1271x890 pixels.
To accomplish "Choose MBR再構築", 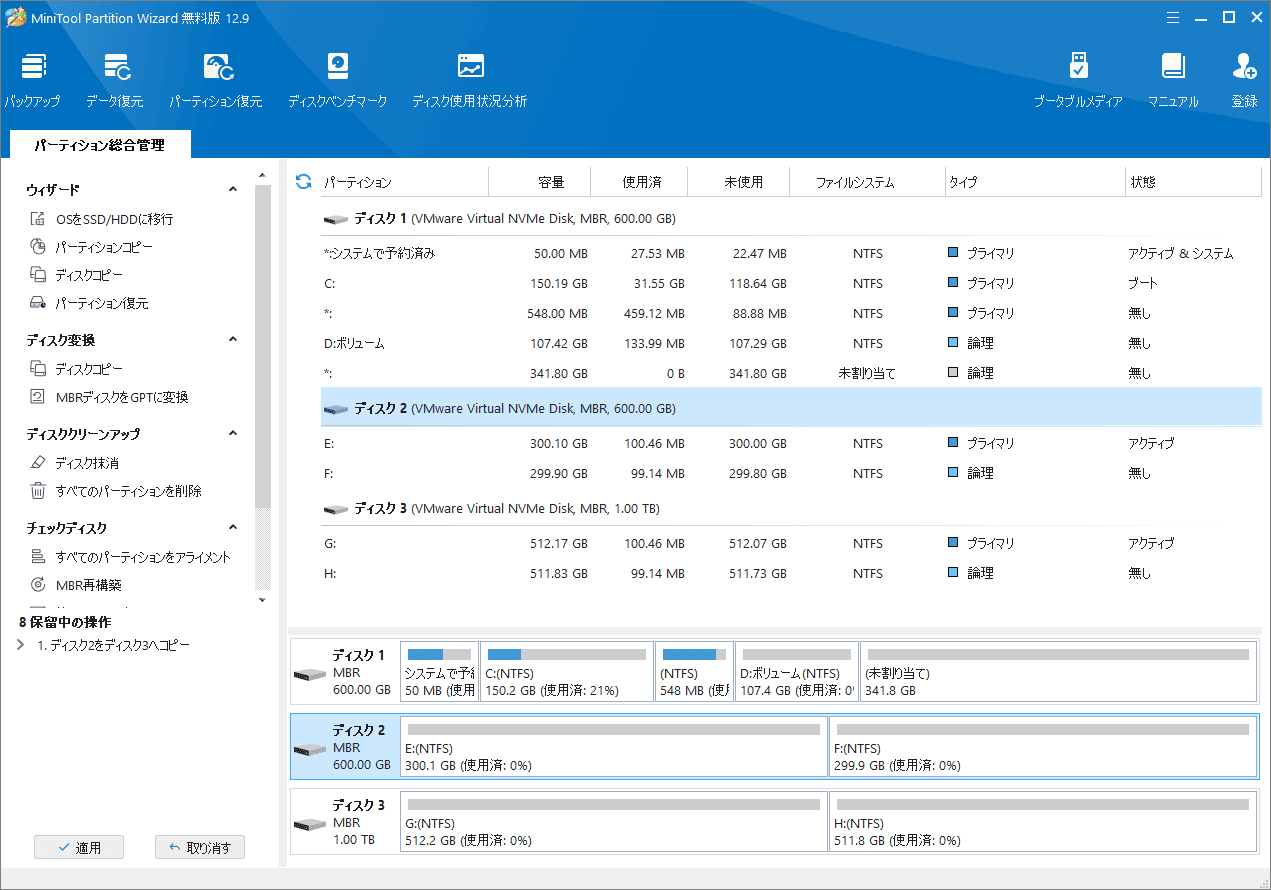I will click(x=75, y=585).
